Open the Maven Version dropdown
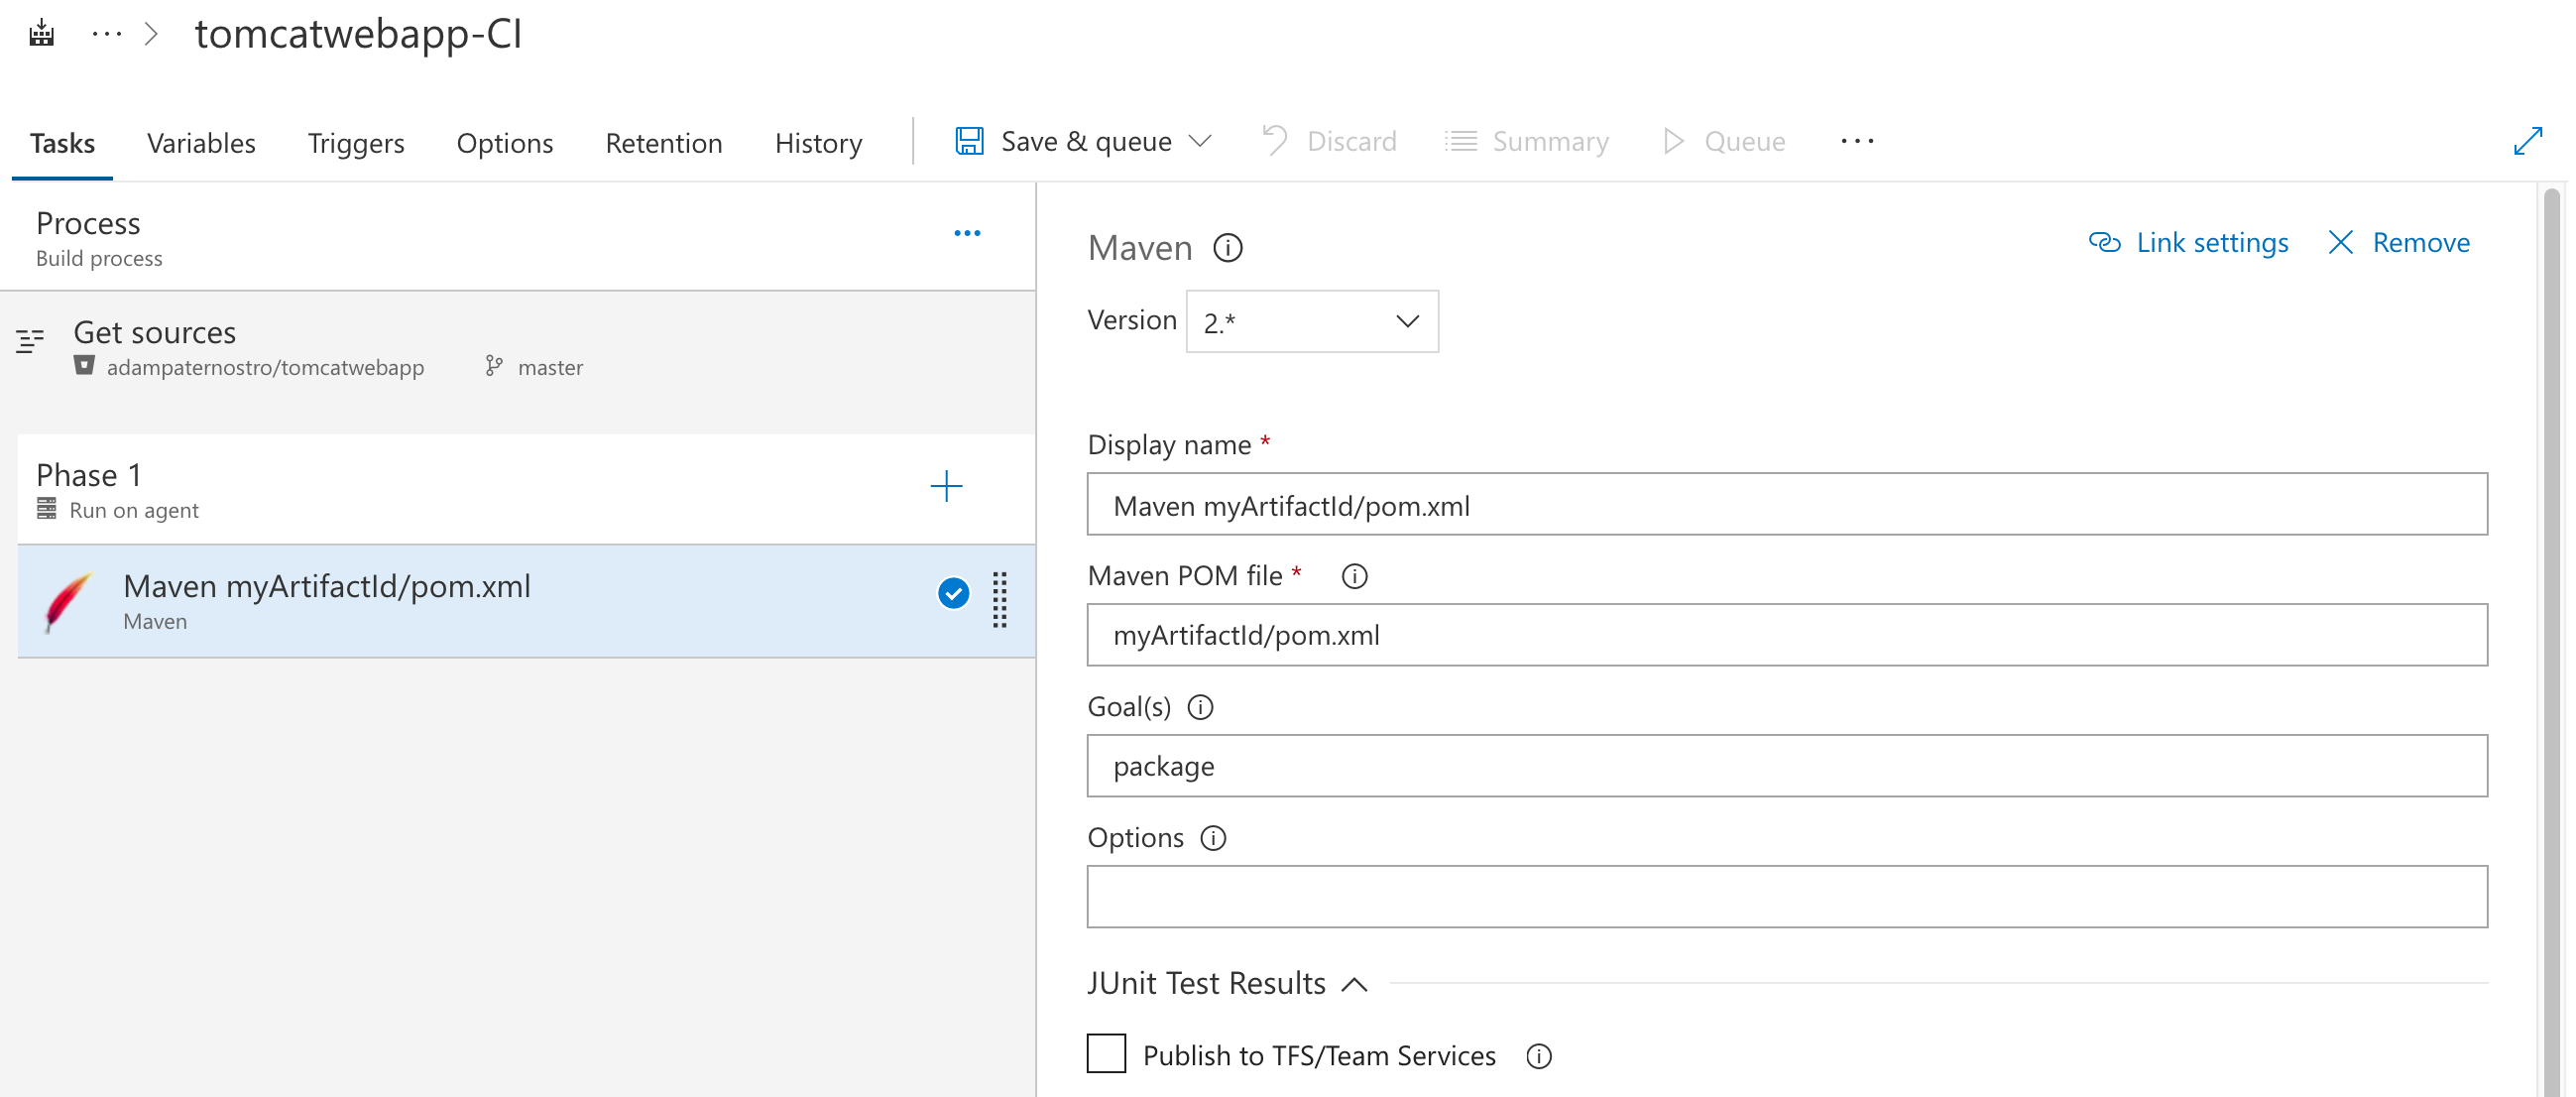This screenshot has width=2576, height=1097. (x=1311, y=322)
